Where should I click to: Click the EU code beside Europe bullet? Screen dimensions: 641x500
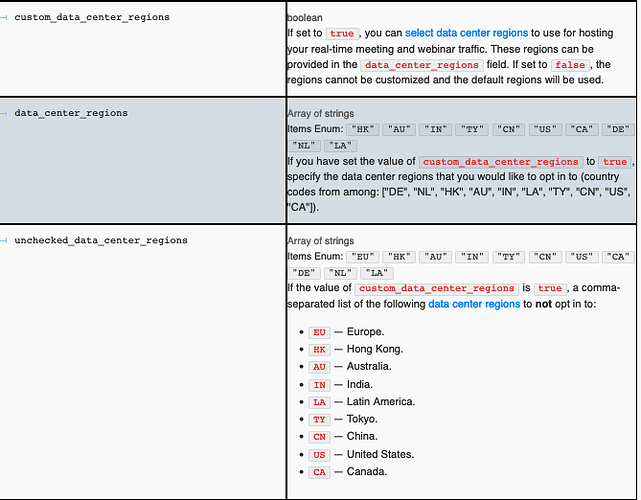[x=319, y=332]
